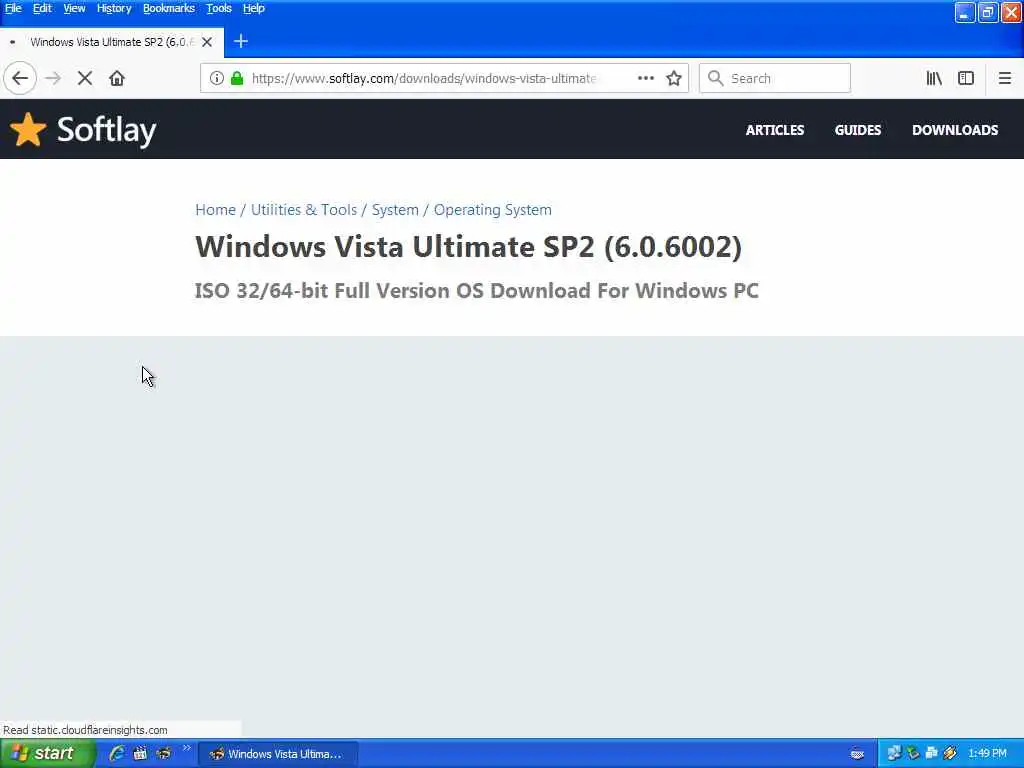1024x768 pixels.
Task: Switch to Windows Vista Ultima taskbar button
Action: (x=278, y=754)
